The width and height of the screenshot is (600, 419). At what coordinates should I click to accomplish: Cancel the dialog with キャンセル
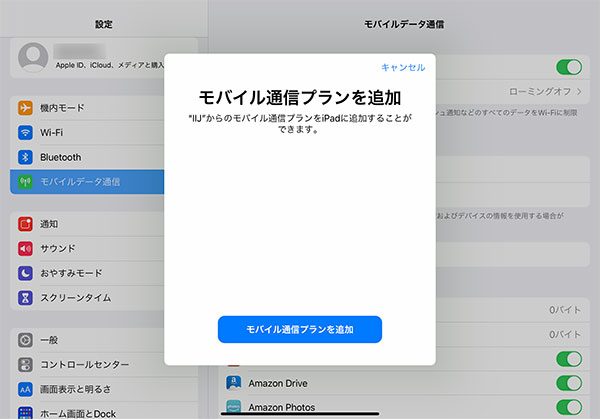click(x=403, y=68)
